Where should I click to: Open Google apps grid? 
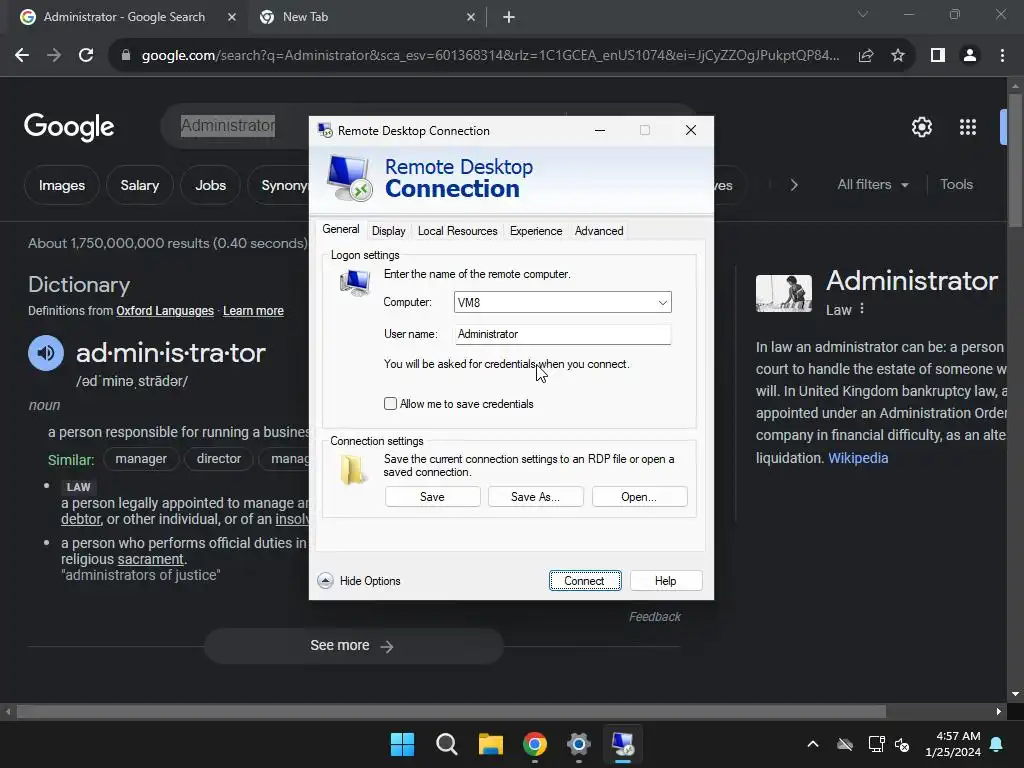tap(968, 127)
